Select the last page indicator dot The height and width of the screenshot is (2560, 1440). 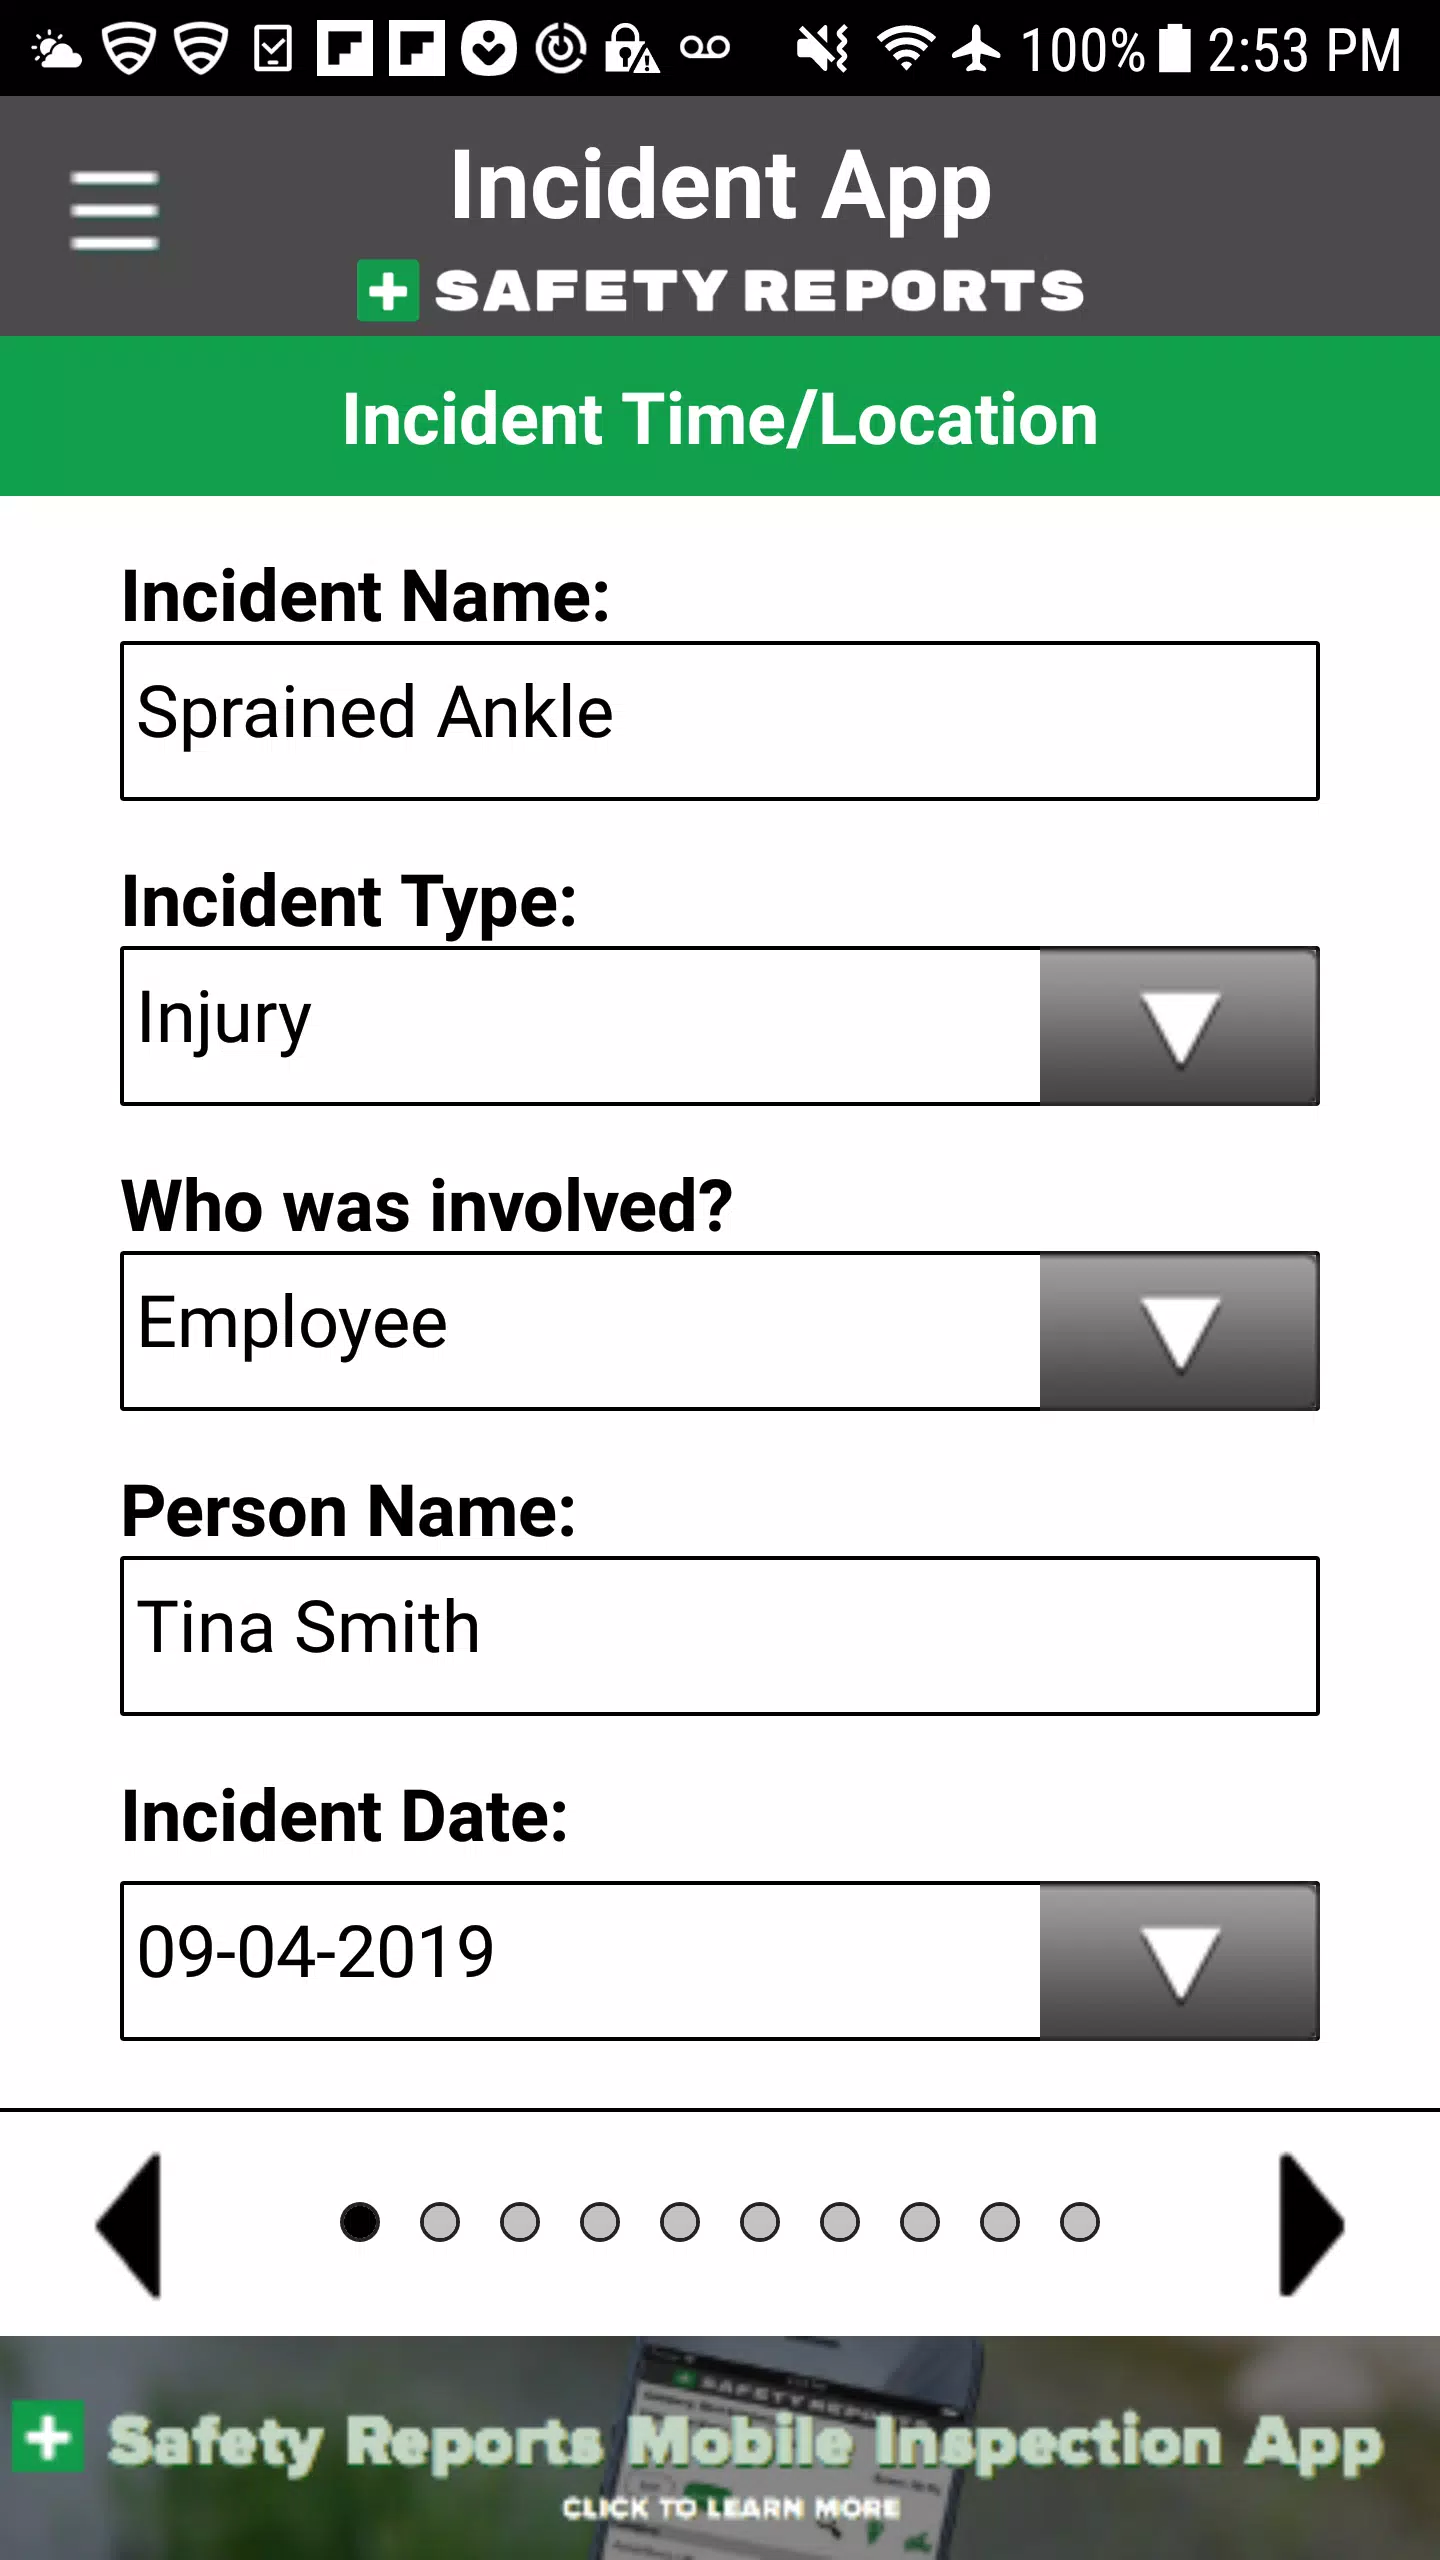coord(1080,2222)
